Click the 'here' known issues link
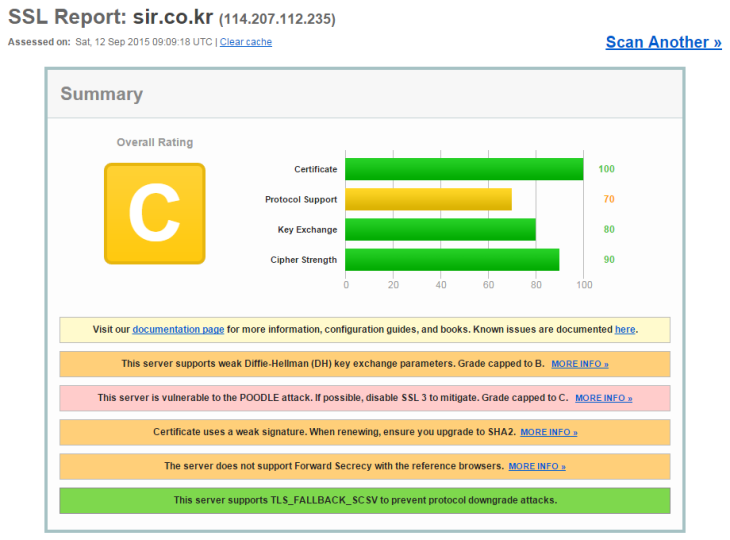 pyautogui.click(x=625, y=329)
